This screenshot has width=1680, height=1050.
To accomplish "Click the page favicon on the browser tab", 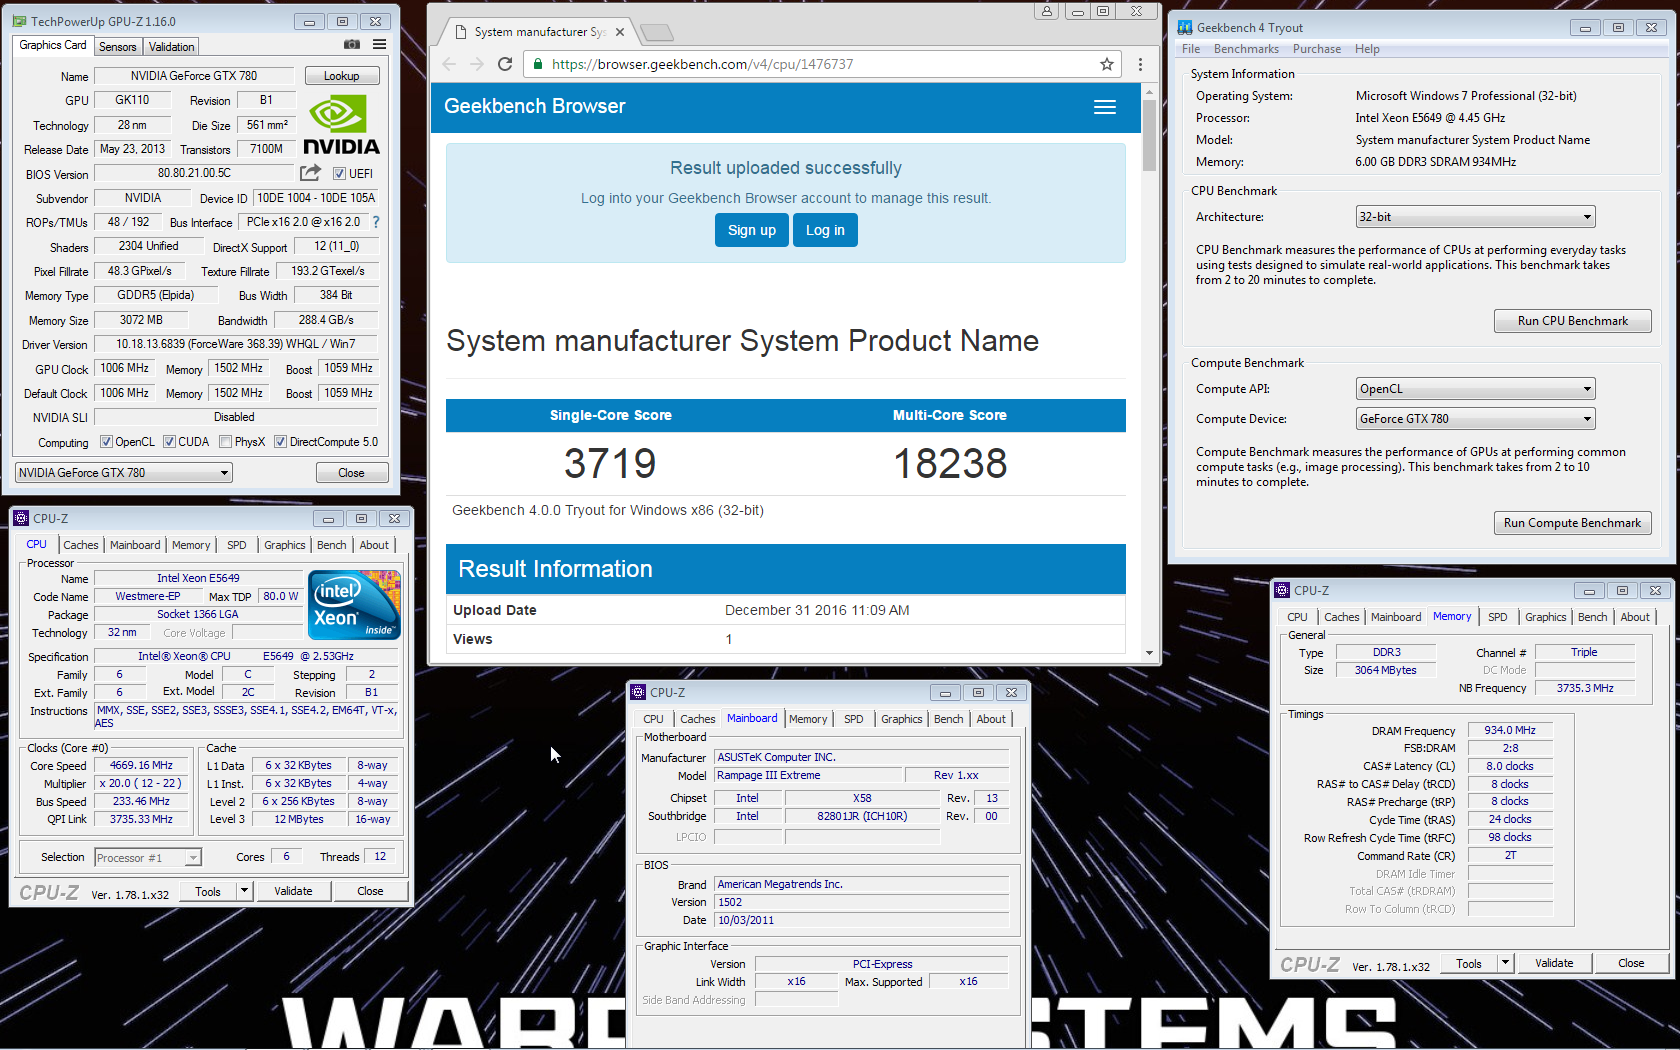I will pos(461,32).
